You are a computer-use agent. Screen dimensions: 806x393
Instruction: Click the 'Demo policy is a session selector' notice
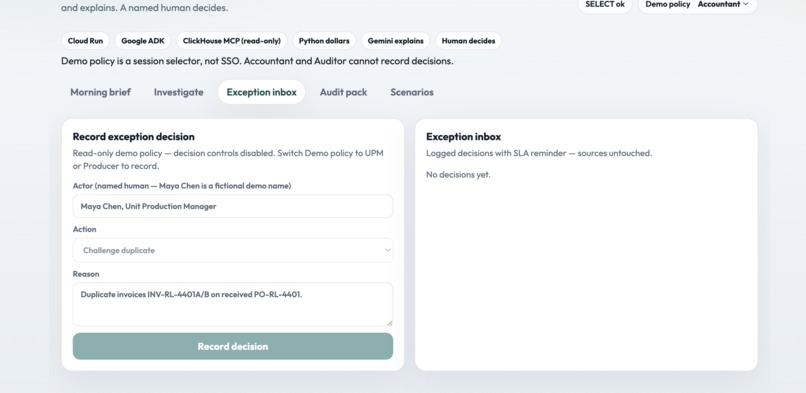pyautogui.click(x=257, y=61)
